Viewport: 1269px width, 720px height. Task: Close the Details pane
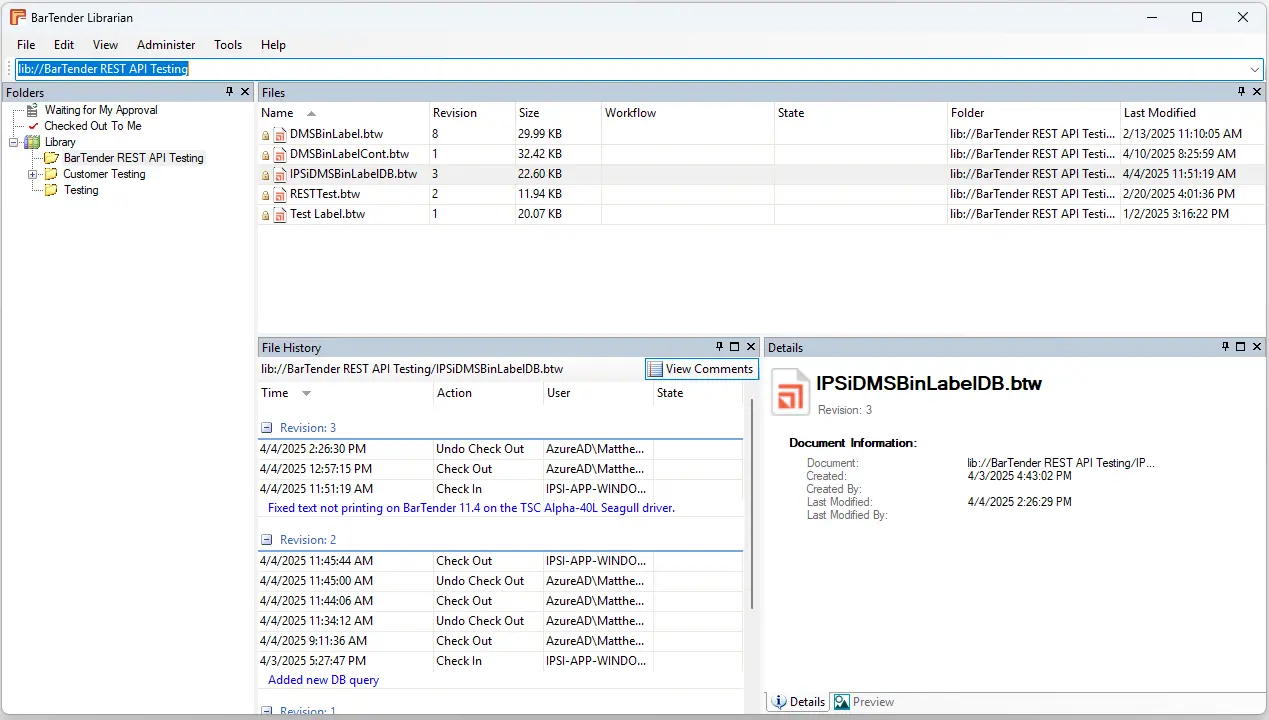pos(1257,347)
